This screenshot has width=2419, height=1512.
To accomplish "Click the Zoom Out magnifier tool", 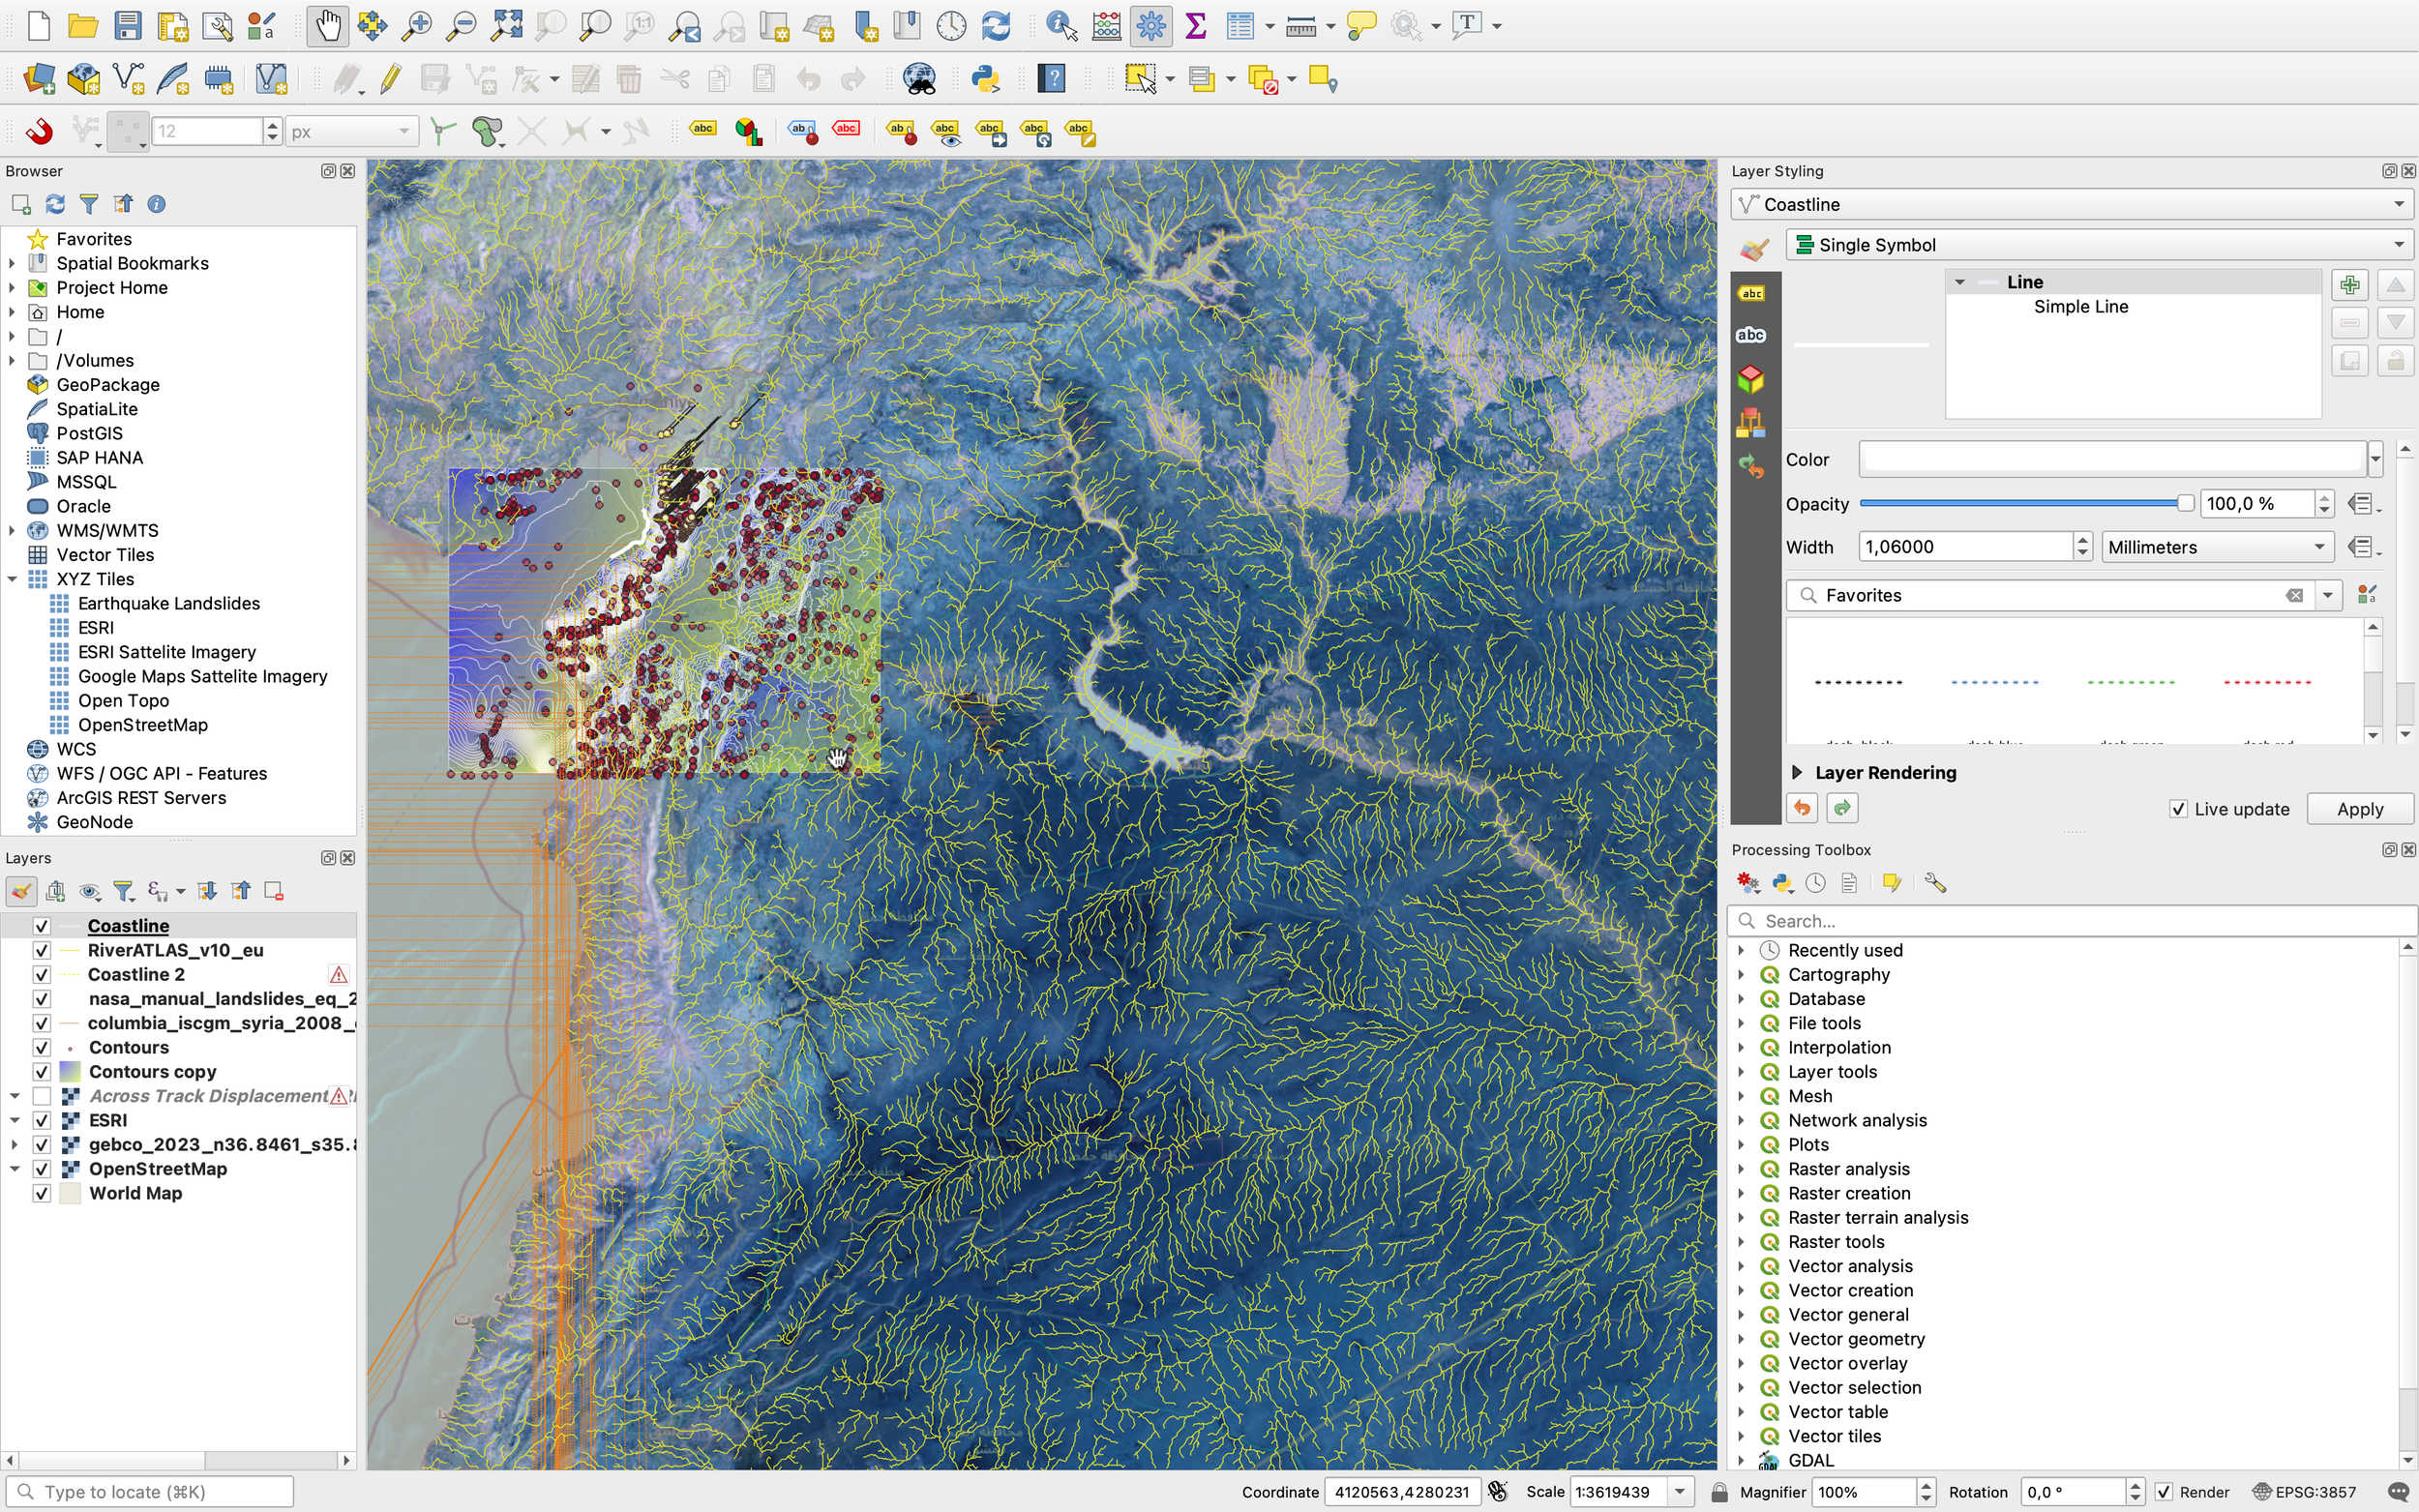I will (460, 25).
